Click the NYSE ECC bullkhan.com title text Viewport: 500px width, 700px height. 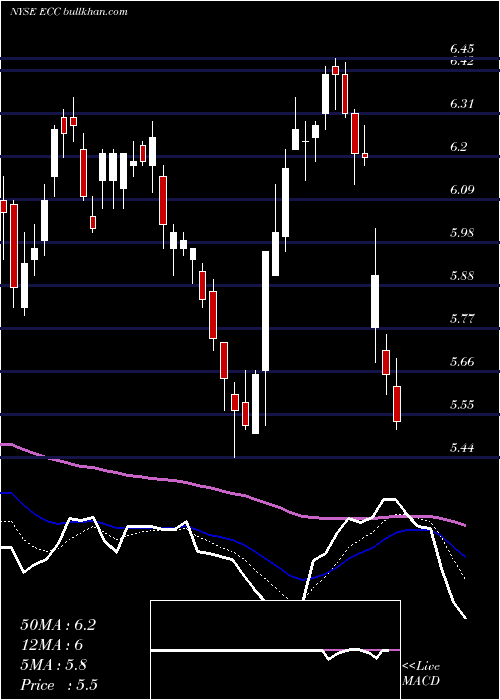coord(69,11)
